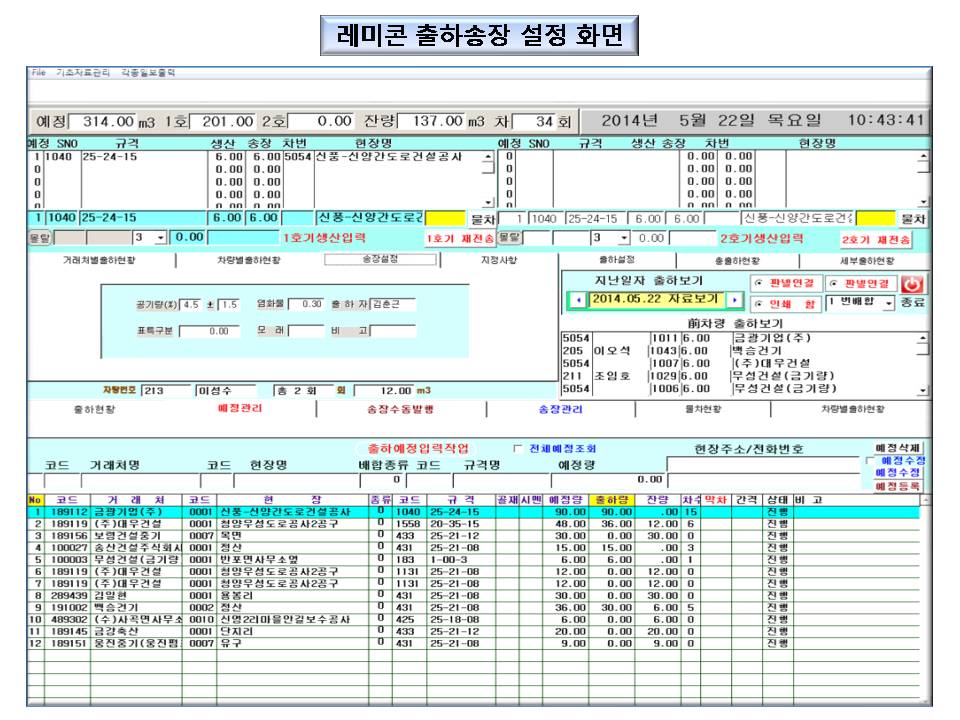Select first 판별연결 radio option
This screenshot has height=720, width=960.
tap(786, 283)
